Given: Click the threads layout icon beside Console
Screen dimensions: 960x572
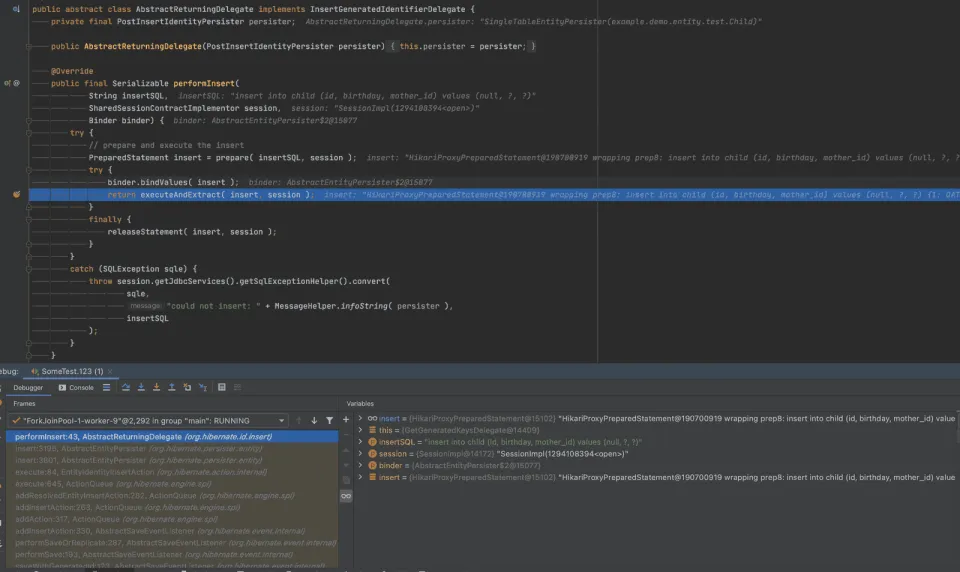Looking at the screenshot, I should click(107, 387).
